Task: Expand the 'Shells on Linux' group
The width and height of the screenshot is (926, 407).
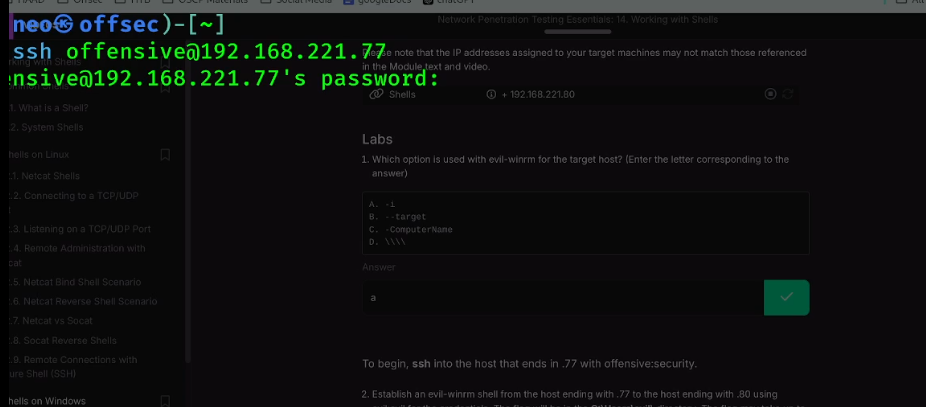Action: point(39,155)
